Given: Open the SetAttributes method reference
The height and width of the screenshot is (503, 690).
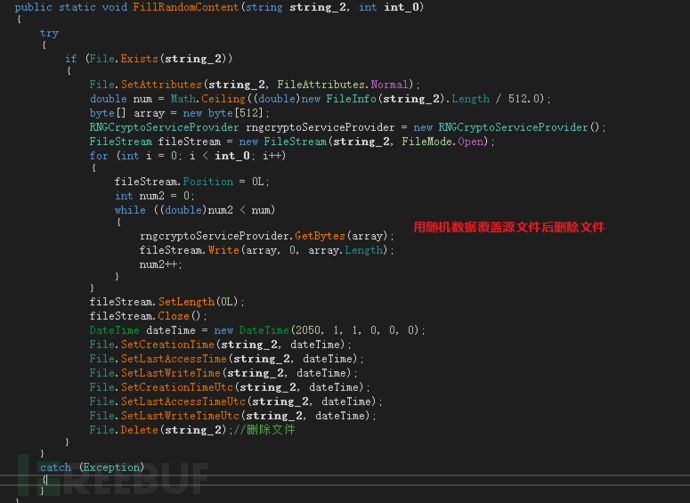Looking at the screenshot, I should (161, 84).
